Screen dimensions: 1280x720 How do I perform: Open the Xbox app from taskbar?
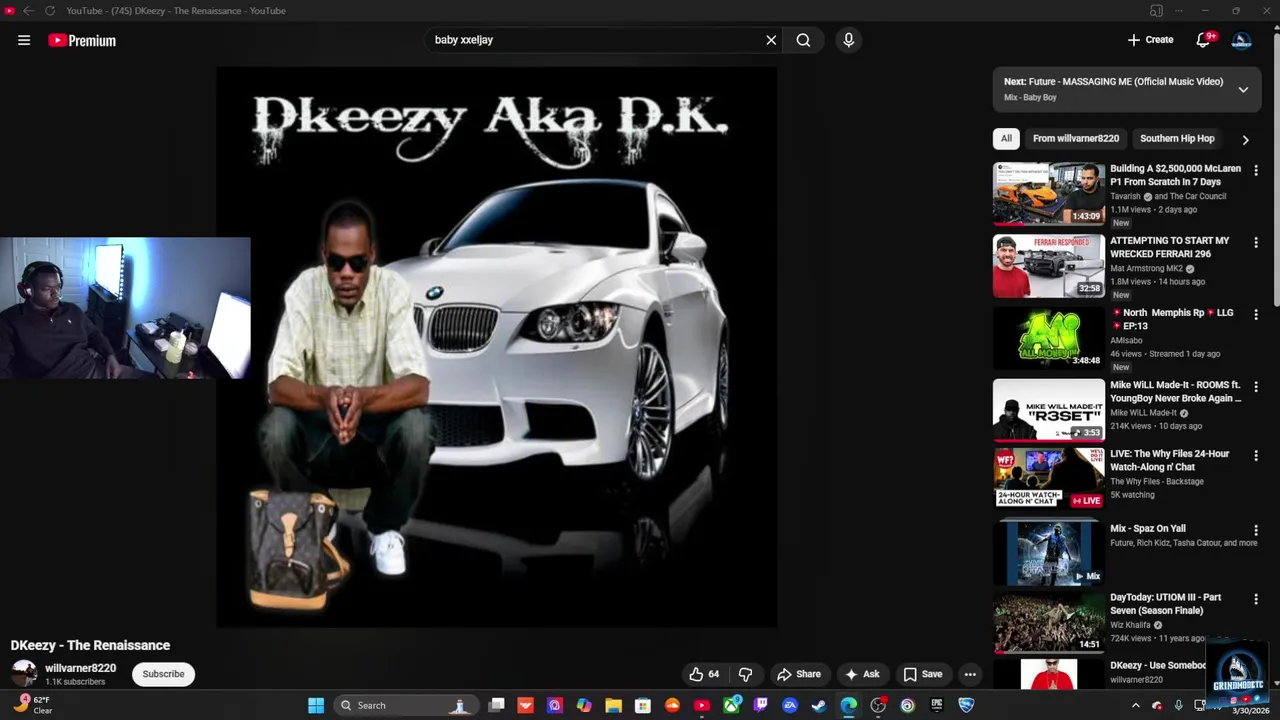click(732, 705)
